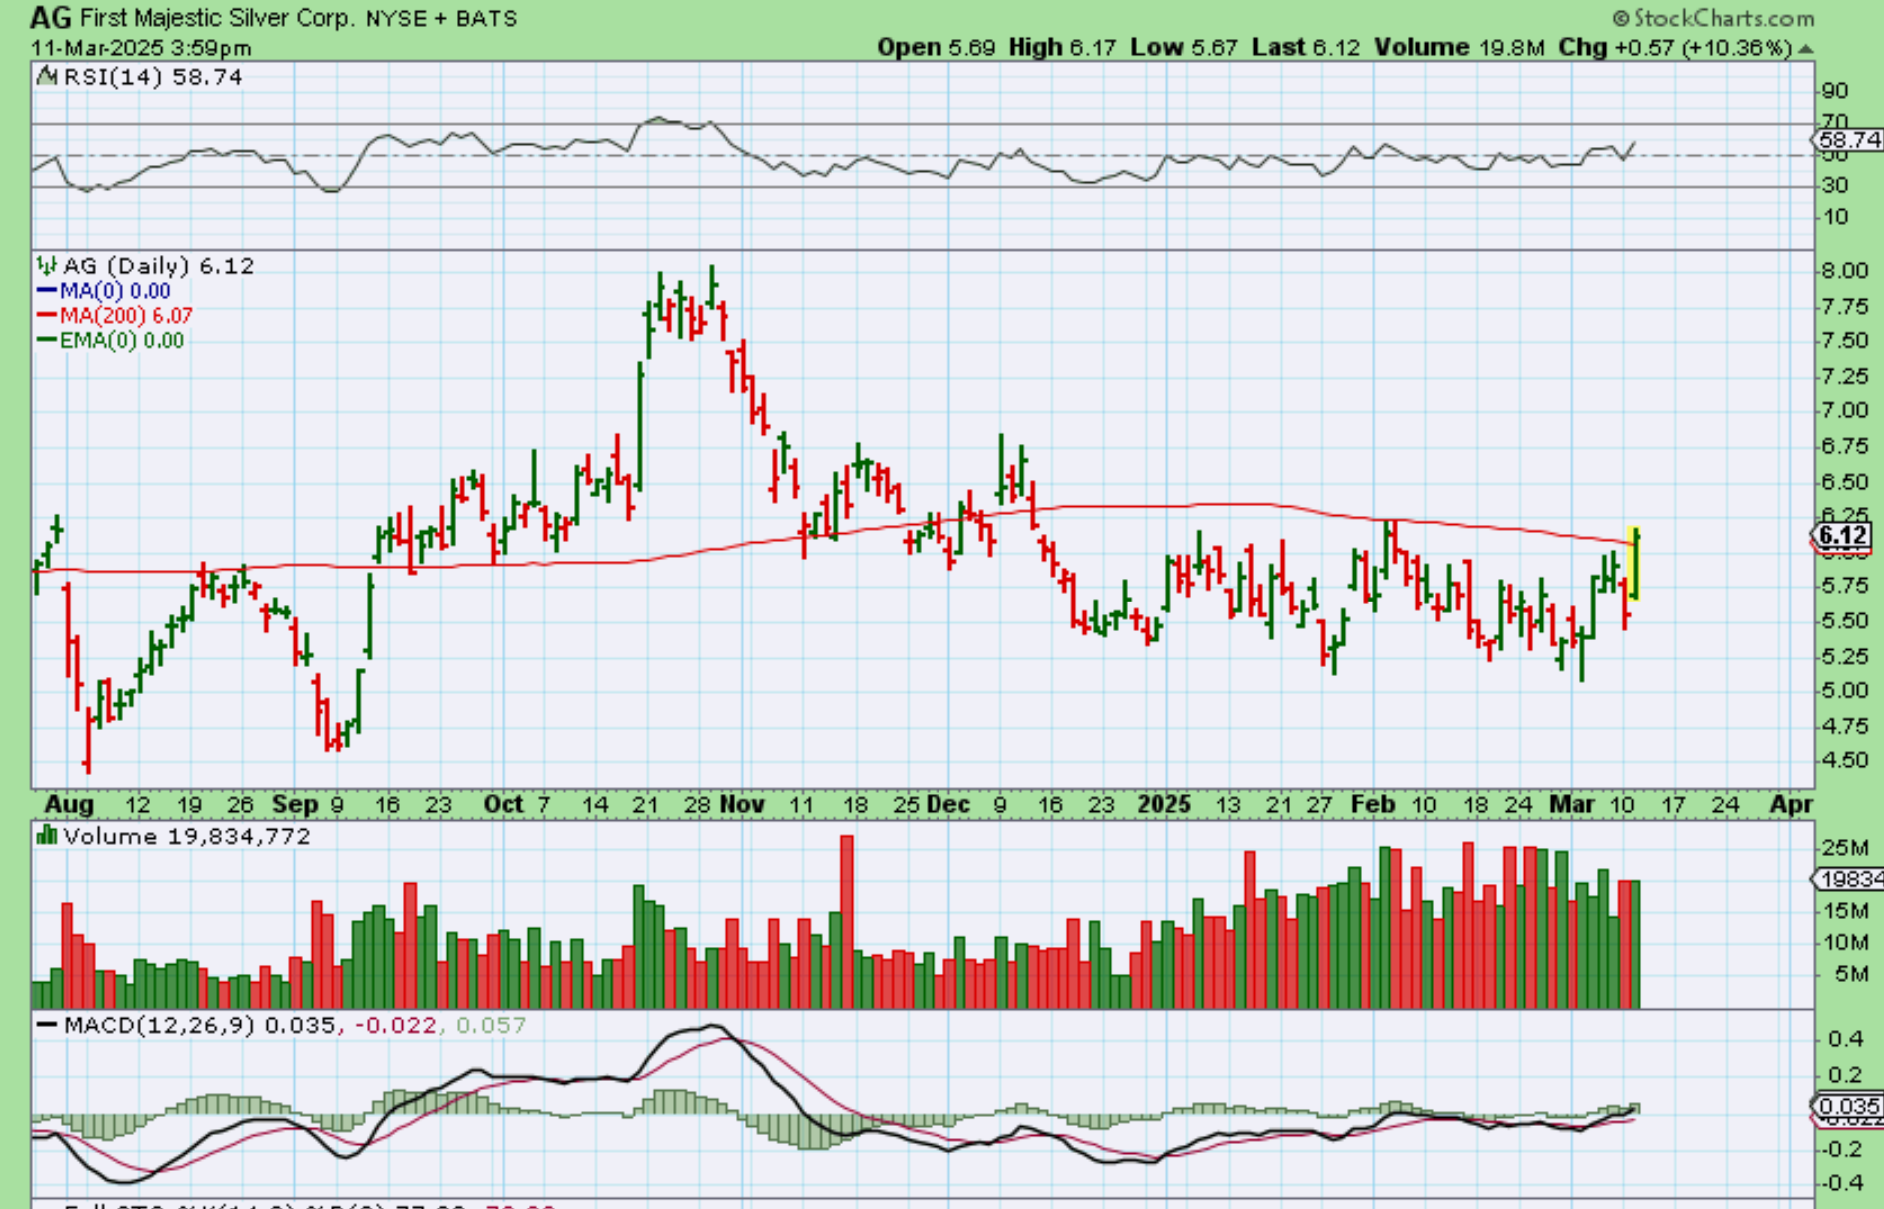The image size is (1884, 1209).
Task: Click the 6.50 price axis label
Action: (x=1844, y=482)
